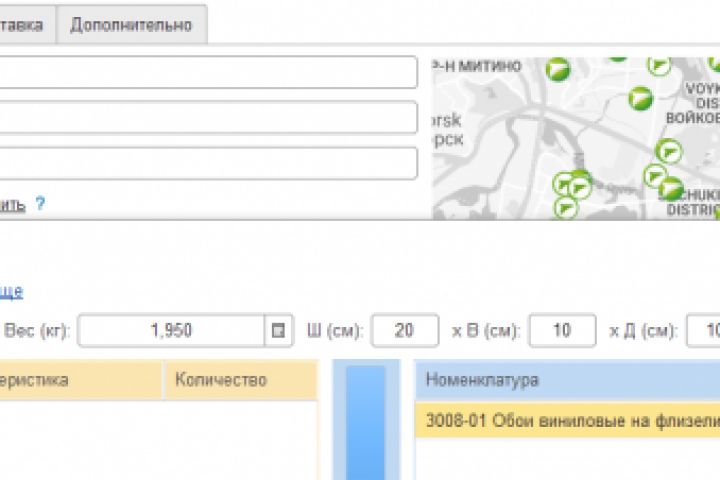Click the blue question mark help icon
The image size is (720, 480).
click(x=40, y=203)
